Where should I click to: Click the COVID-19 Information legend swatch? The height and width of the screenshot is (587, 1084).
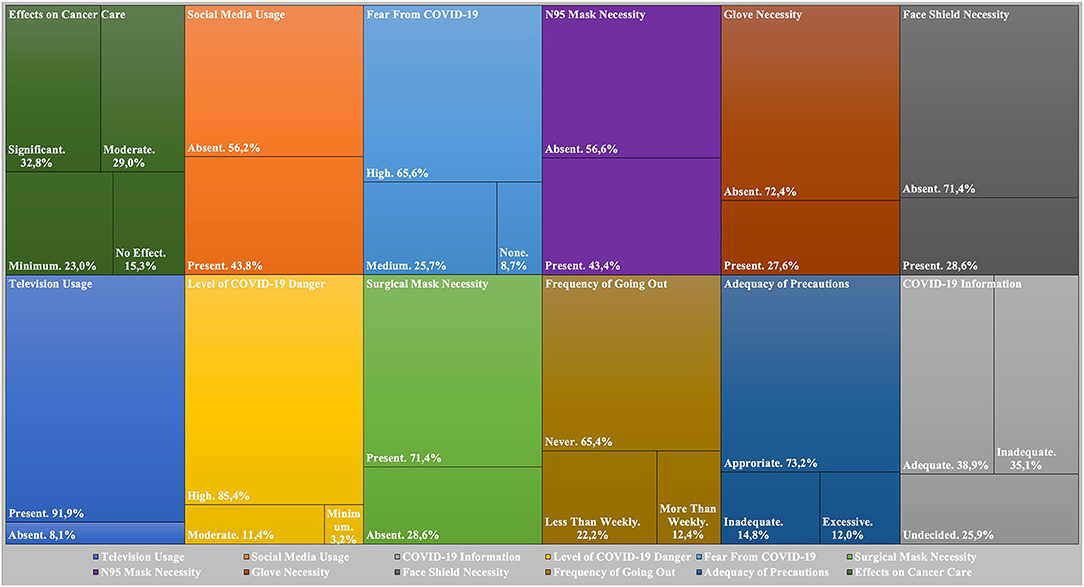point(398,557)
